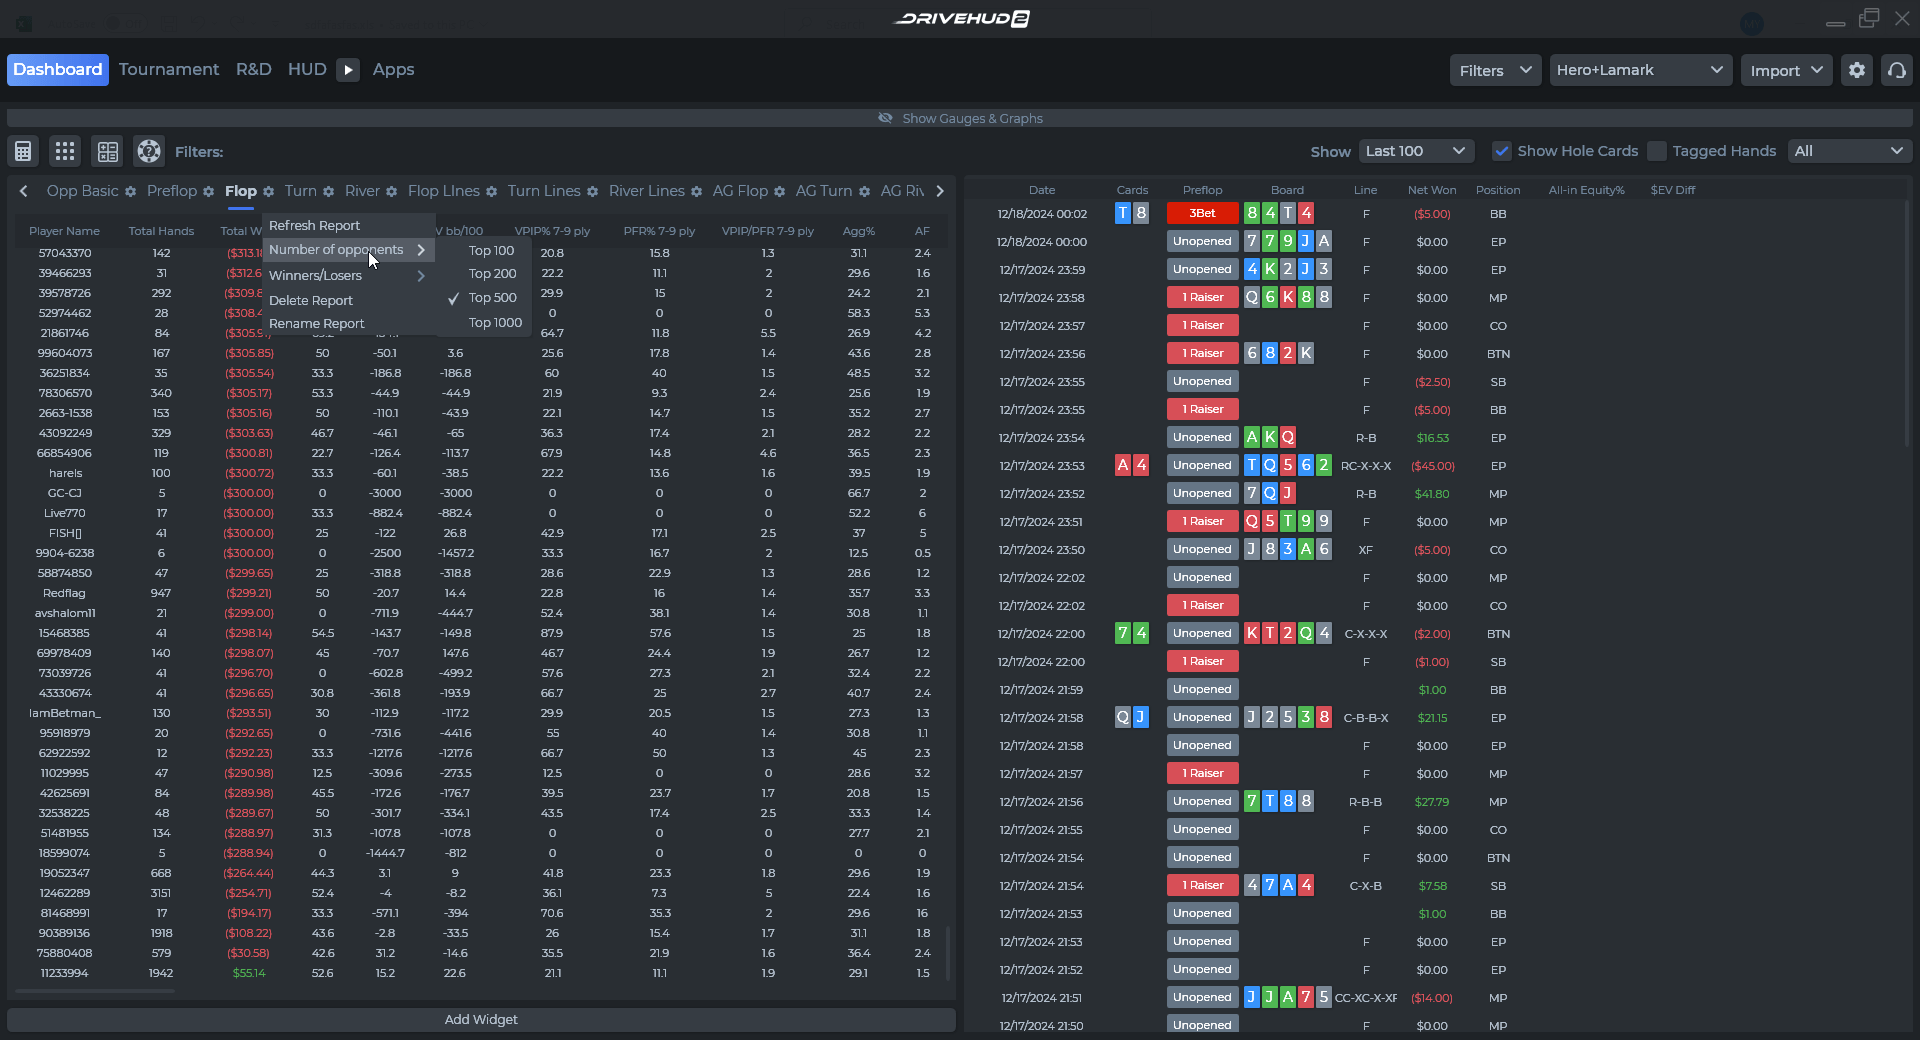Select player row IamBetman_
The width and height of the screenshot is (1920, 1040).
click(480, 713)
